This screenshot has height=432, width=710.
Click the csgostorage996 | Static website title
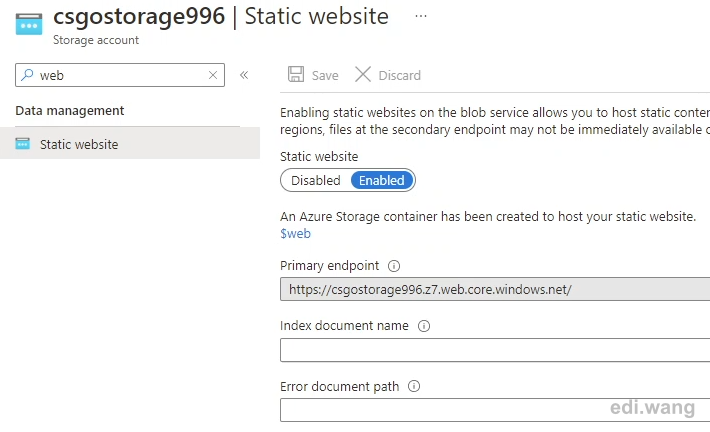point(221,16)
